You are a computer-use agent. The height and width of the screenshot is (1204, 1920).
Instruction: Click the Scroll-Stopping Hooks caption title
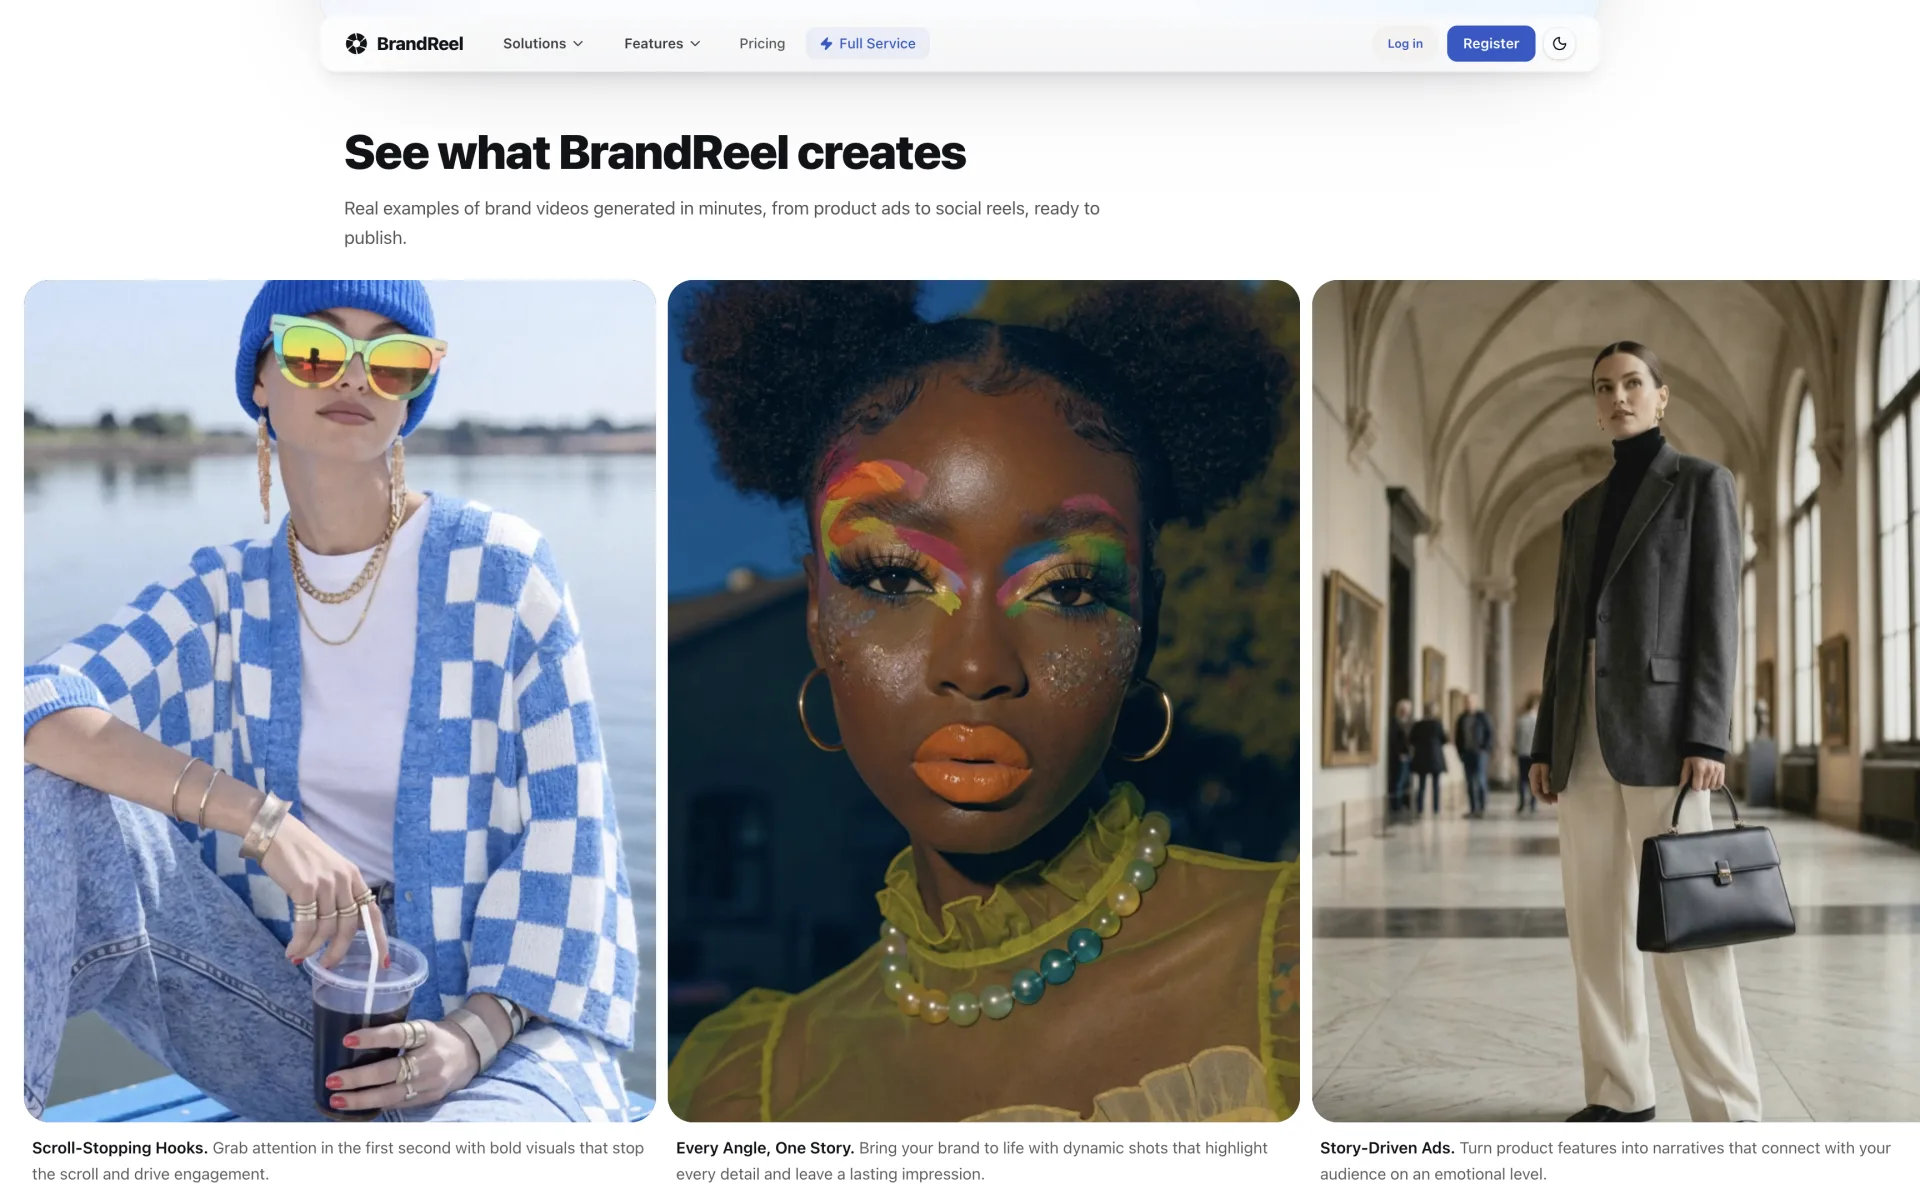coord(119,1148)
